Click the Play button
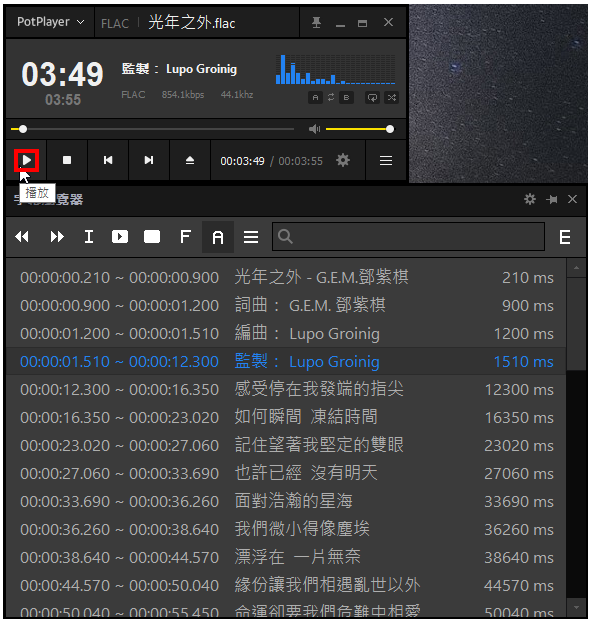Viewport: 594px width, 624px height. pos(26,160)
